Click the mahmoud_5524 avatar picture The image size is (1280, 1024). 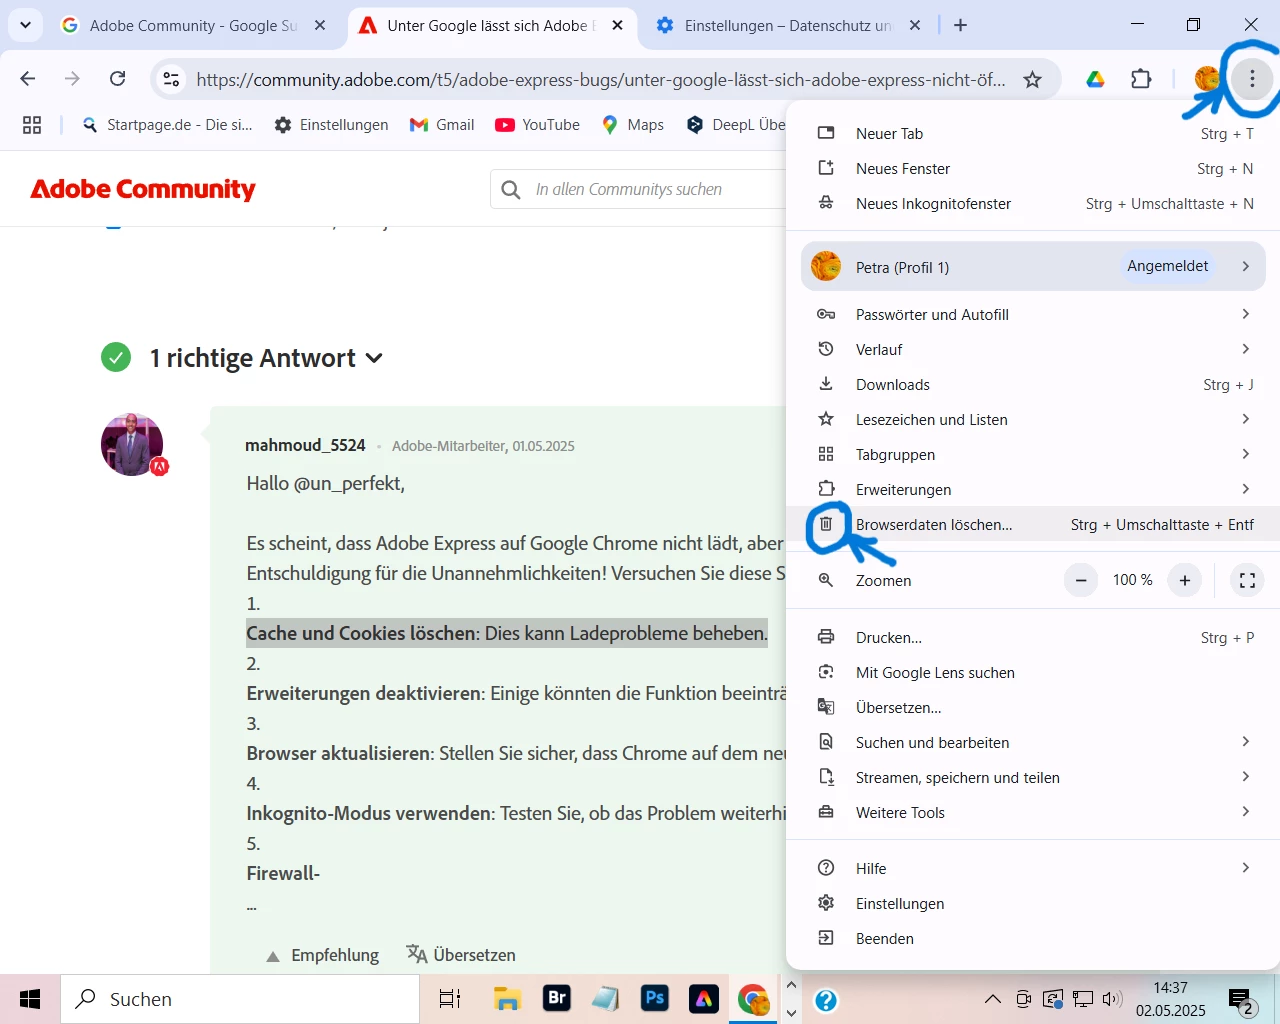pyautogui.click(x=132, y=444)
